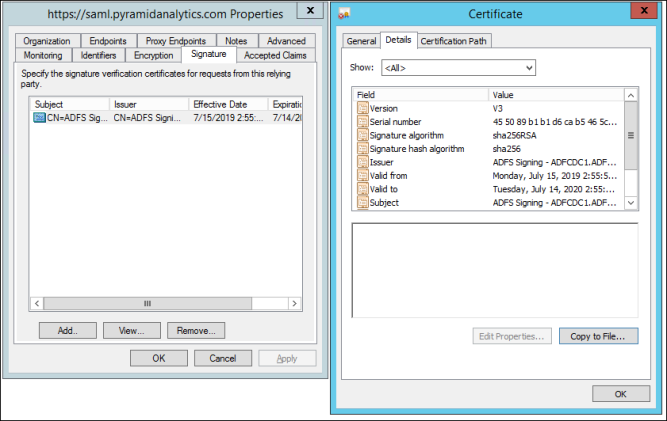Open the Certification Path tab
Screen dimensions: 667x421
(453, 41)
